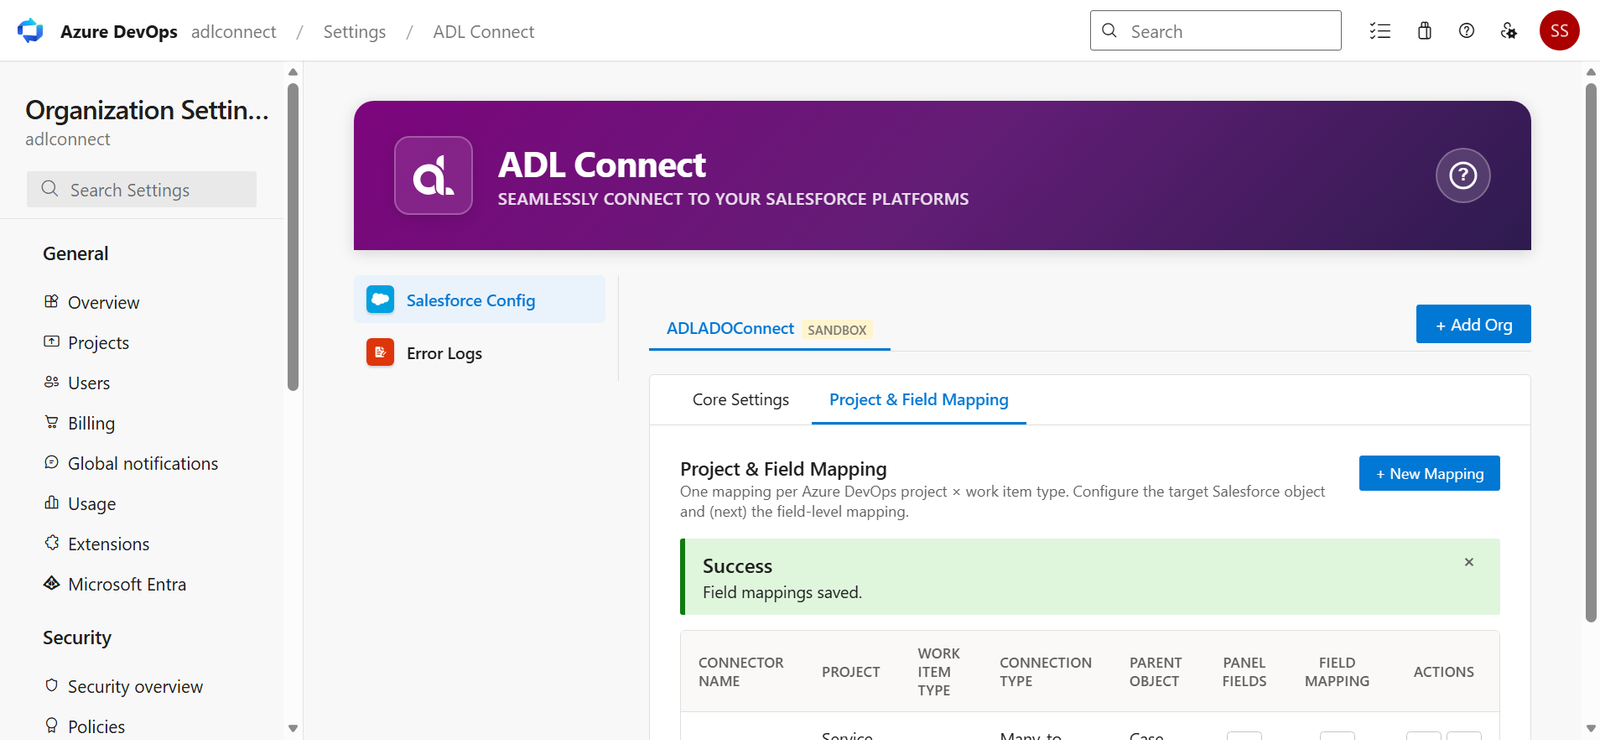Click the Microsoft Entra icon in sidebar
The width and height of the screenshot is (1600, 740).
tap(51, 583)
